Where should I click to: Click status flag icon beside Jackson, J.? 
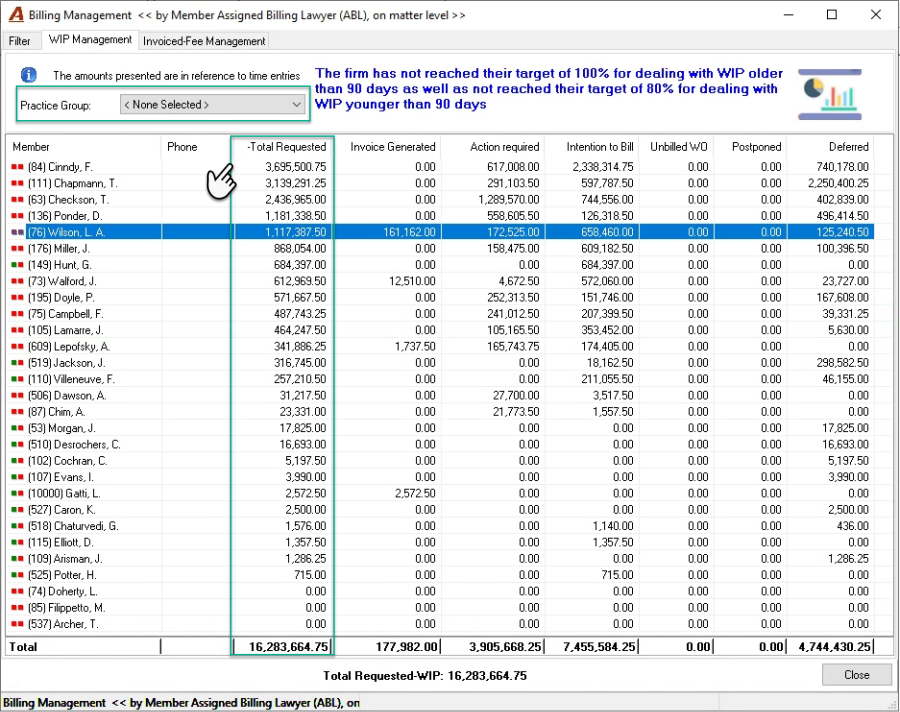(17, 363)
